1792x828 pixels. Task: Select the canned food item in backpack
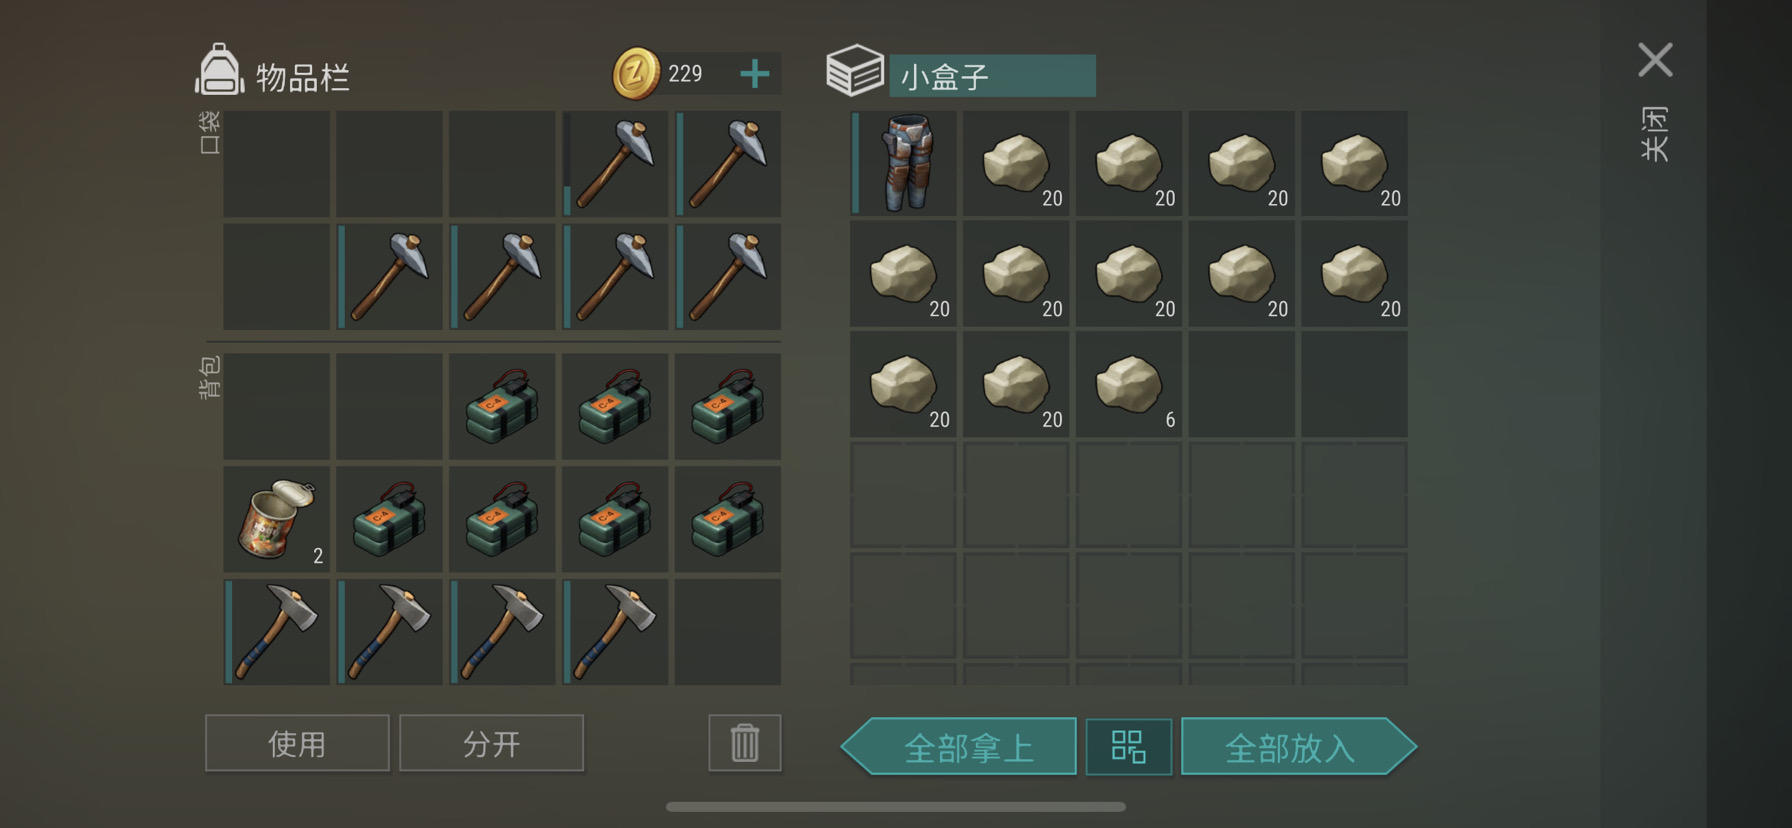point(276,519)
